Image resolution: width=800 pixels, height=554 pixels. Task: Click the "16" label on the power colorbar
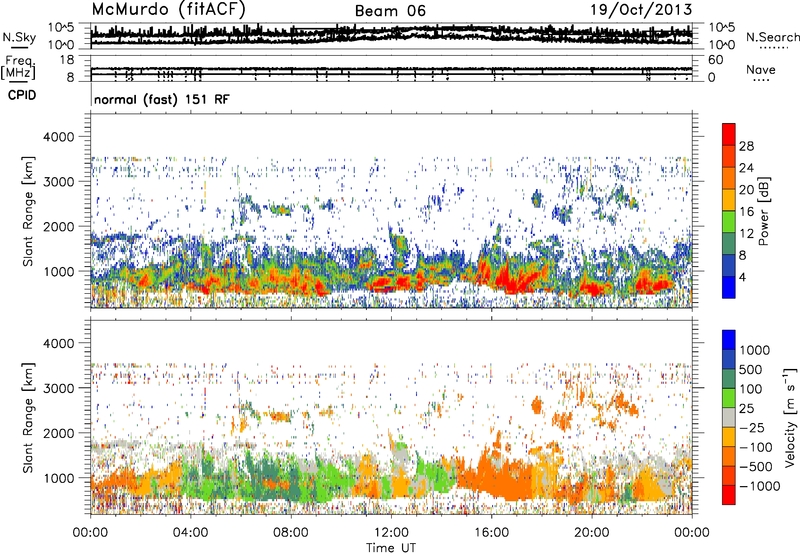point(746,212)
